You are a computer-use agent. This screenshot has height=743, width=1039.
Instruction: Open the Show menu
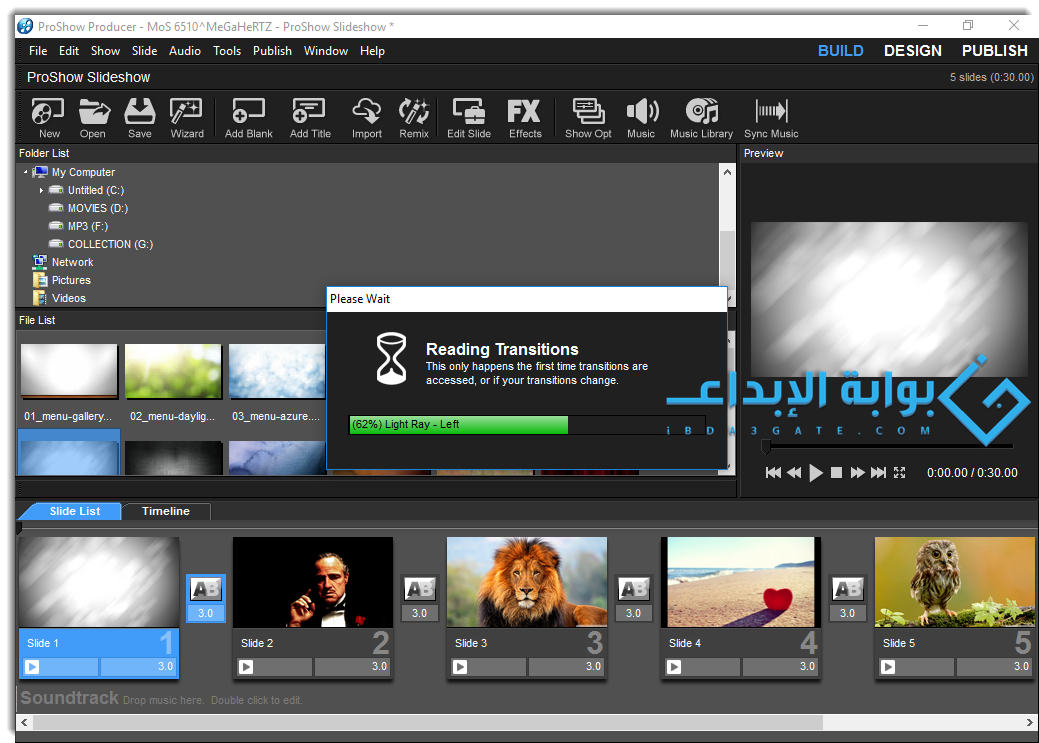pyautogui.click(x=105, y=51)
